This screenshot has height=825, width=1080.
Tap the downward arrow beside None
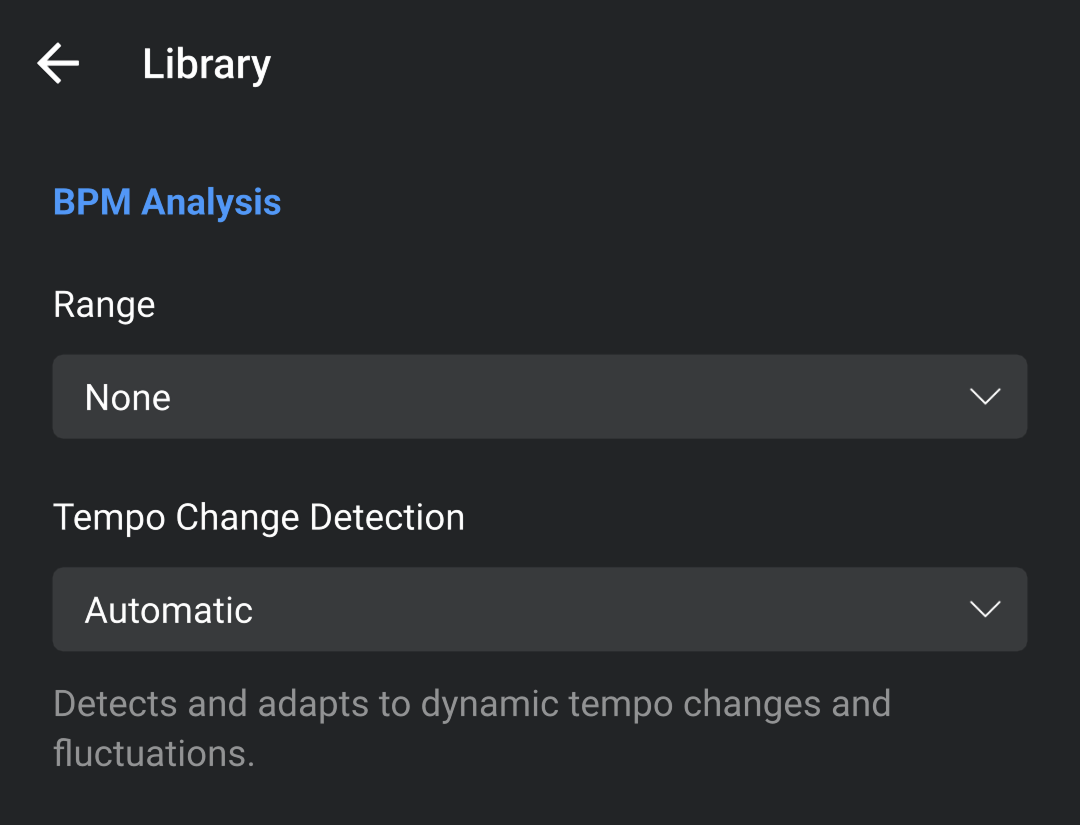(985, 397)
